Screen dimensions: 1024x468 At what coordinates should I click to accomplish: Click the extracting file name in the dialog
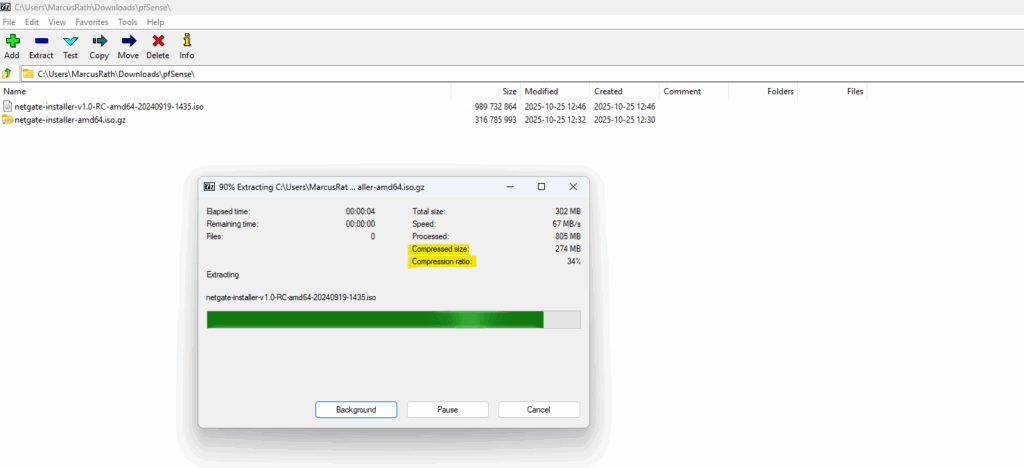[x=291, y=298]
